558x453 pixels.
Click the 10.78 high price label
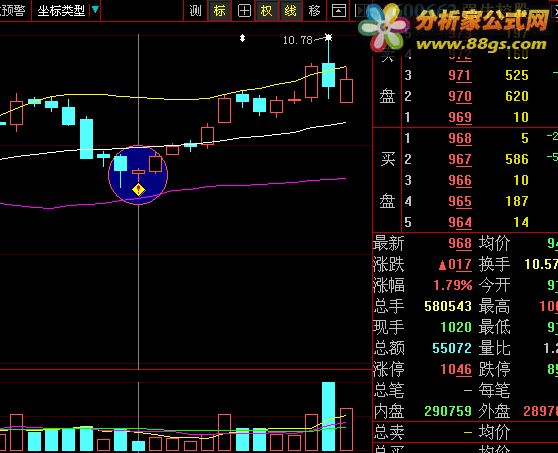298,40
